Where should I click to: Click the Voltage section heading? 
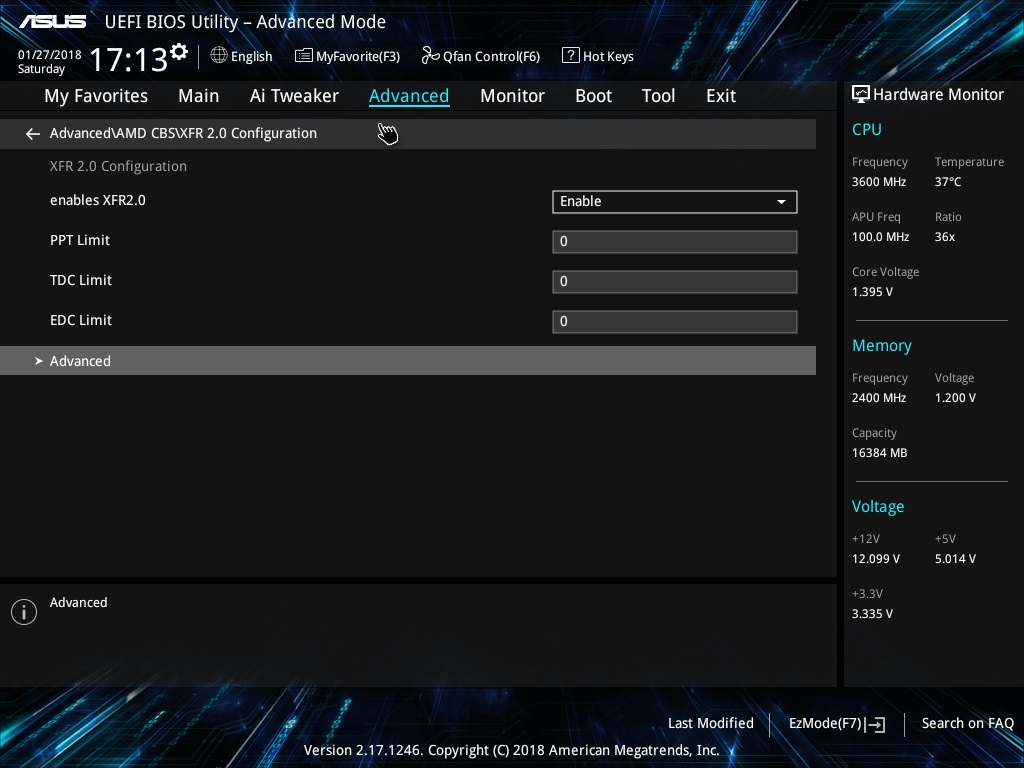pos(878,507)
